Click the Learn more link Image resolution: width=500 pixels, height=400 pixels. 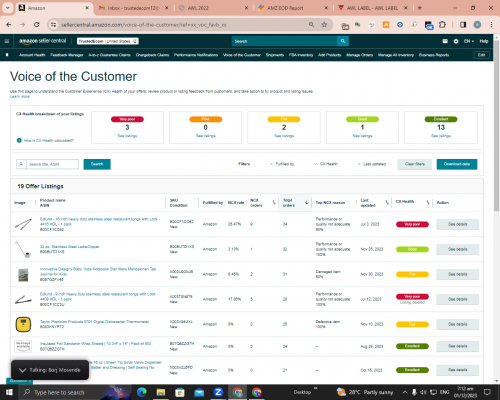pos(20,97)
